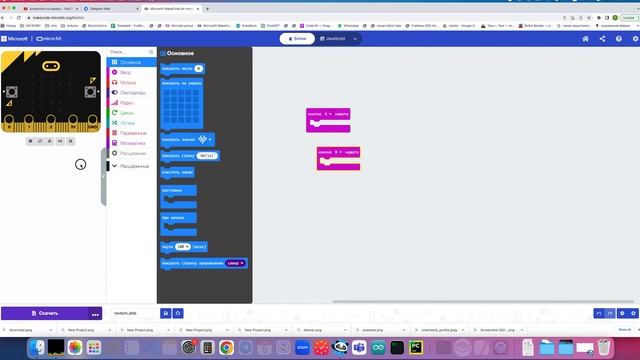The height and width of the screenshot is (360, 640).
Task: Open Finder from the dock
Action: (x=37, y=347)
